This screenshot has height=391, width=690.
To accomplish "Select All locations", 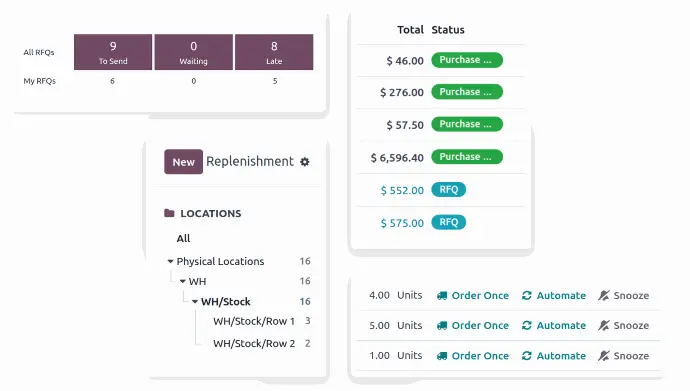I will point(184,238).
